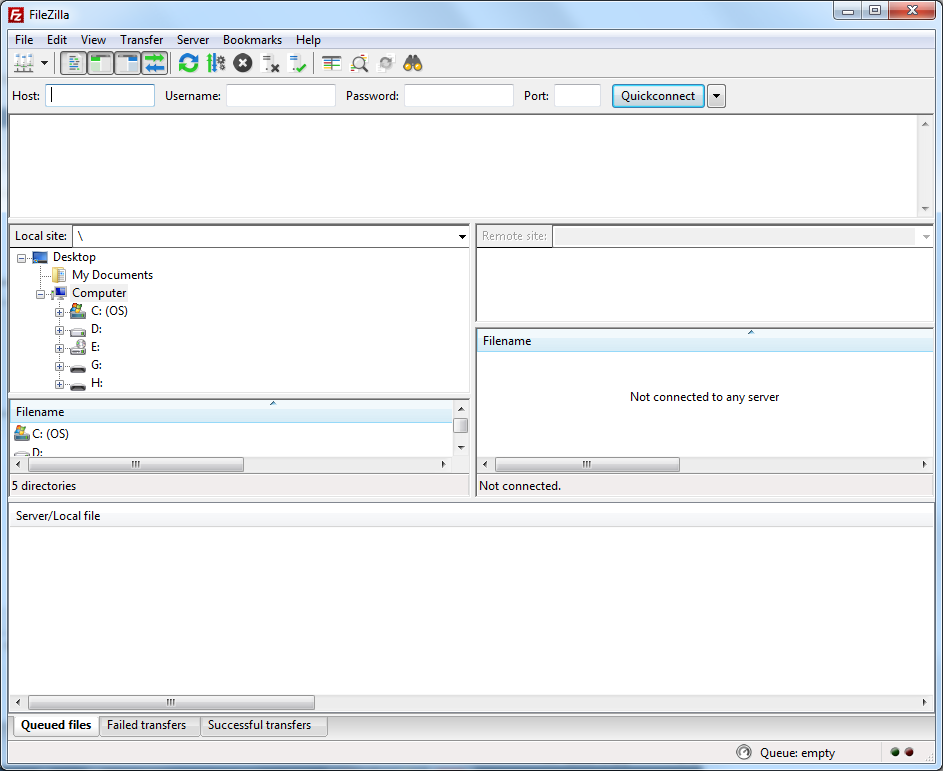
Task: Select C: (OS) in the local tree
Action: [x=109, y=311]
